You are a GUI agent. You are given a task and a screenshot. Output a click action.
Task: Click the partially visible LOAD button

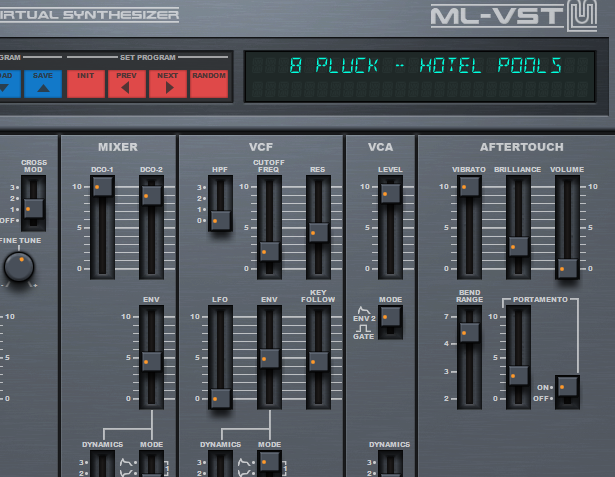tap(10, 84)
